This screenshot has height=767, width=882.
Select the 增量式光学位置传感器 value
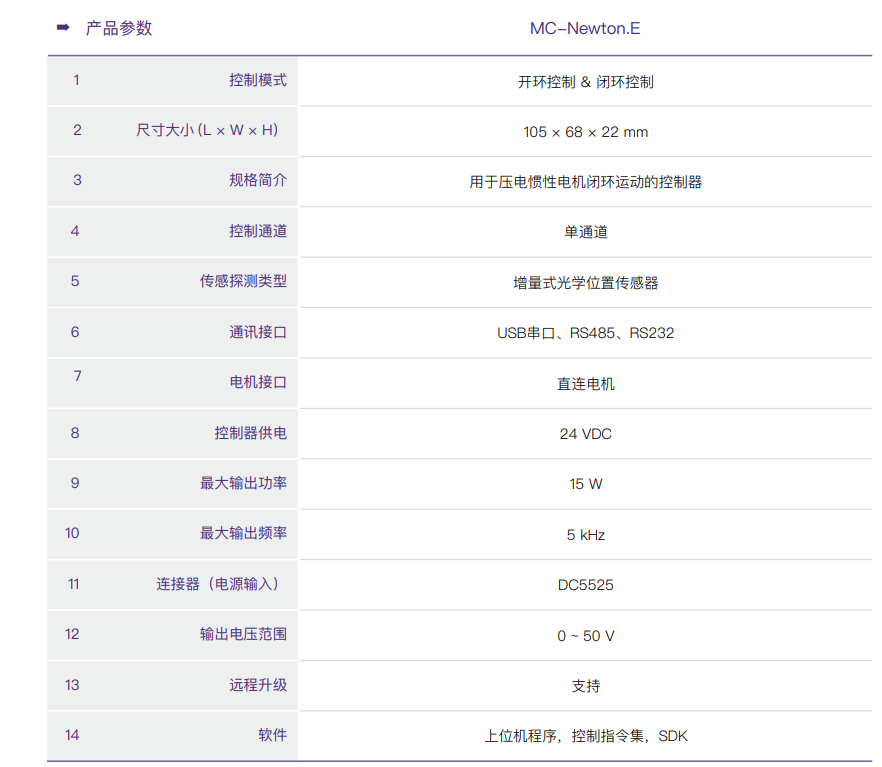585,283
